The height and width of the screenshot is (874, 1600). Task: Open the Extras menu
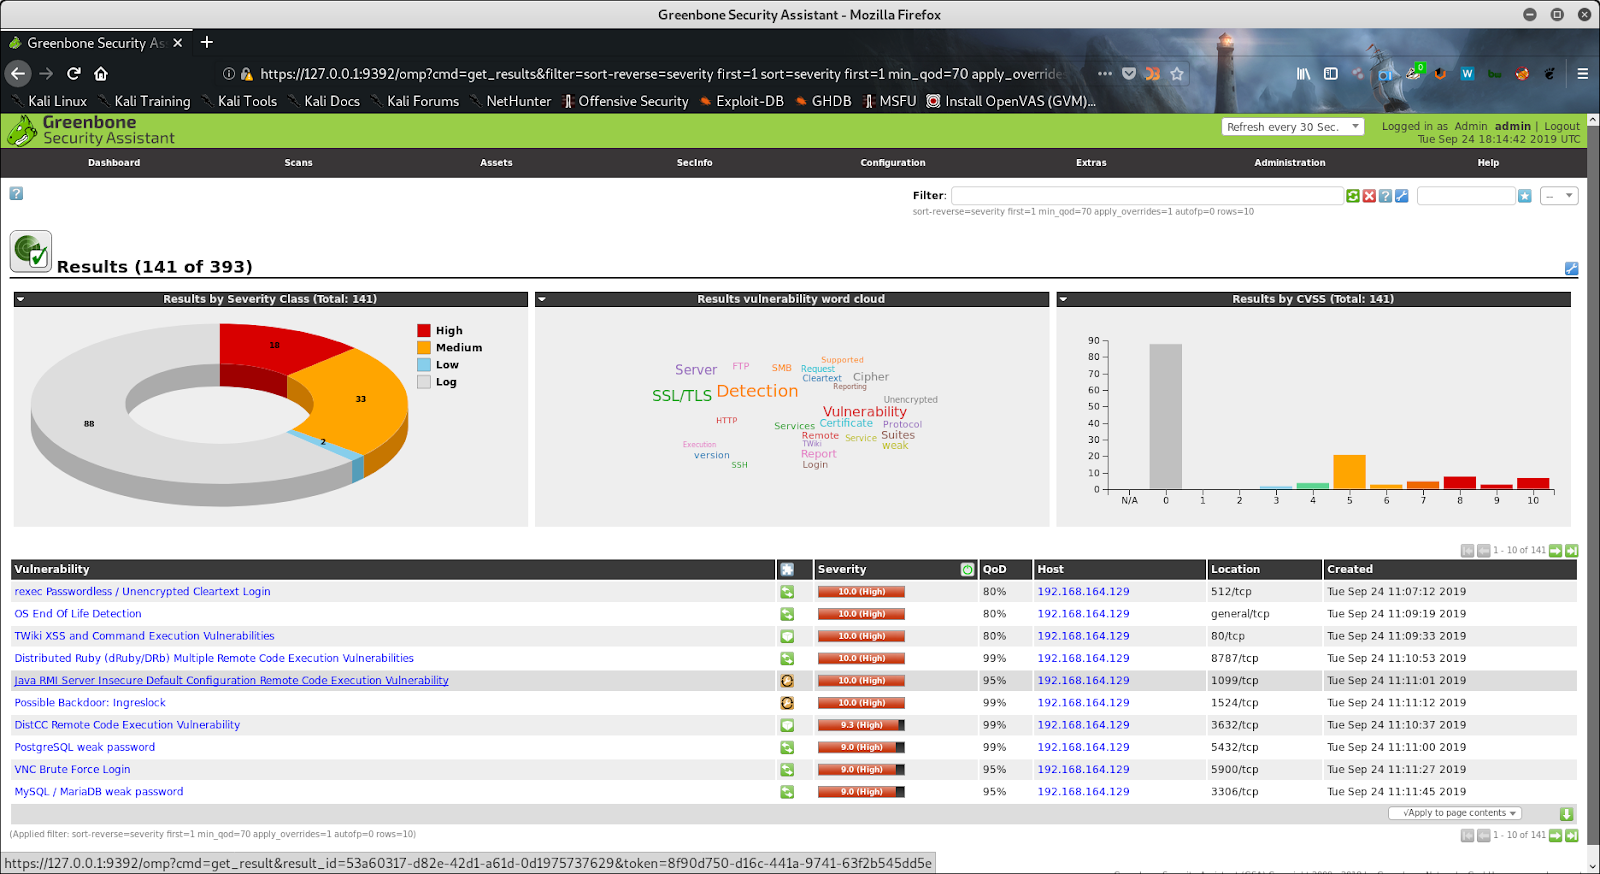click(x=1091, y=162)
